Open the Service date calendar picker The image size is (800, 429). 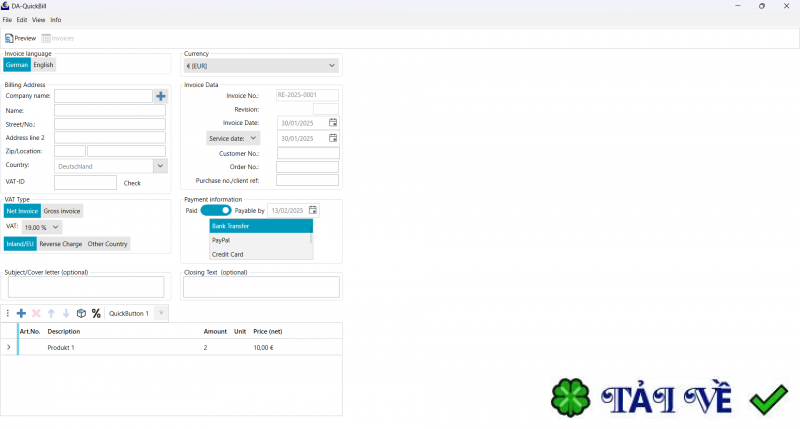tap(333, 138)
